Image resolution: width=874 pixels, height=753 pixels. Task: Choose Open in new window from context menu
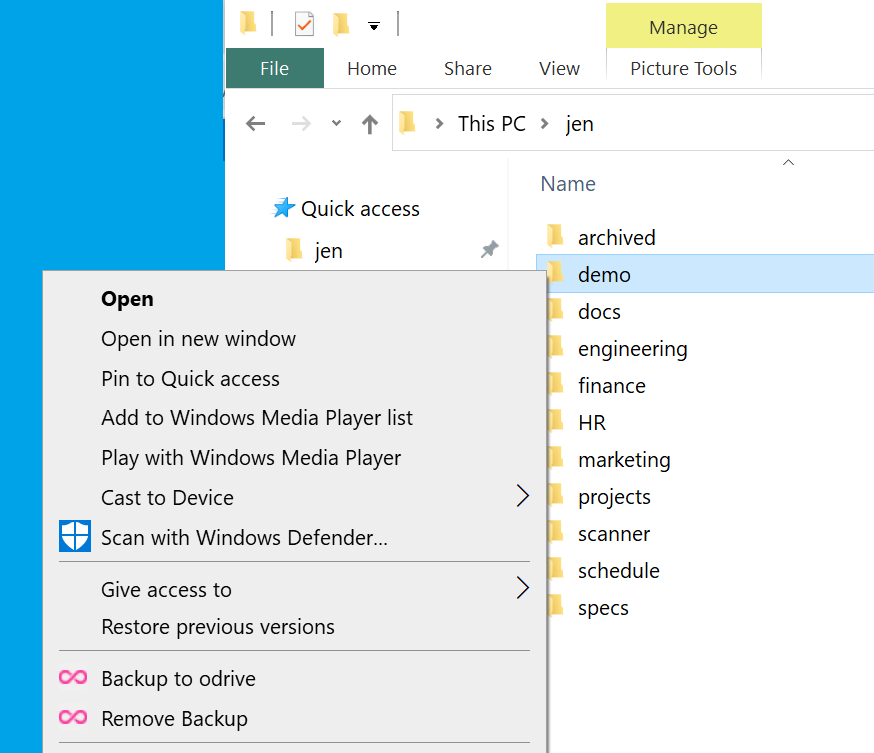coord(198,339)
